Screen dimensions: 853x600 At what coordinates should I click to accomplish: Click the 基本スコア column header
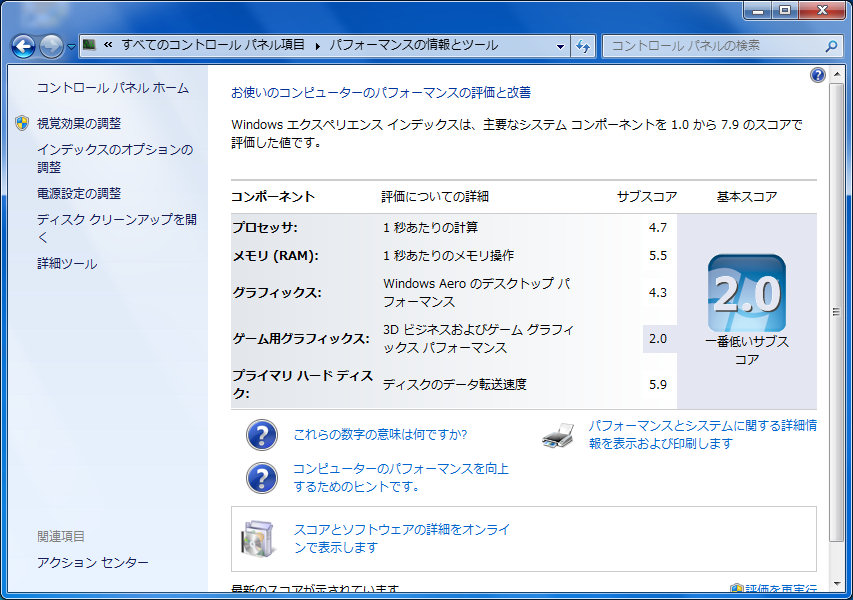click(747, 196)
